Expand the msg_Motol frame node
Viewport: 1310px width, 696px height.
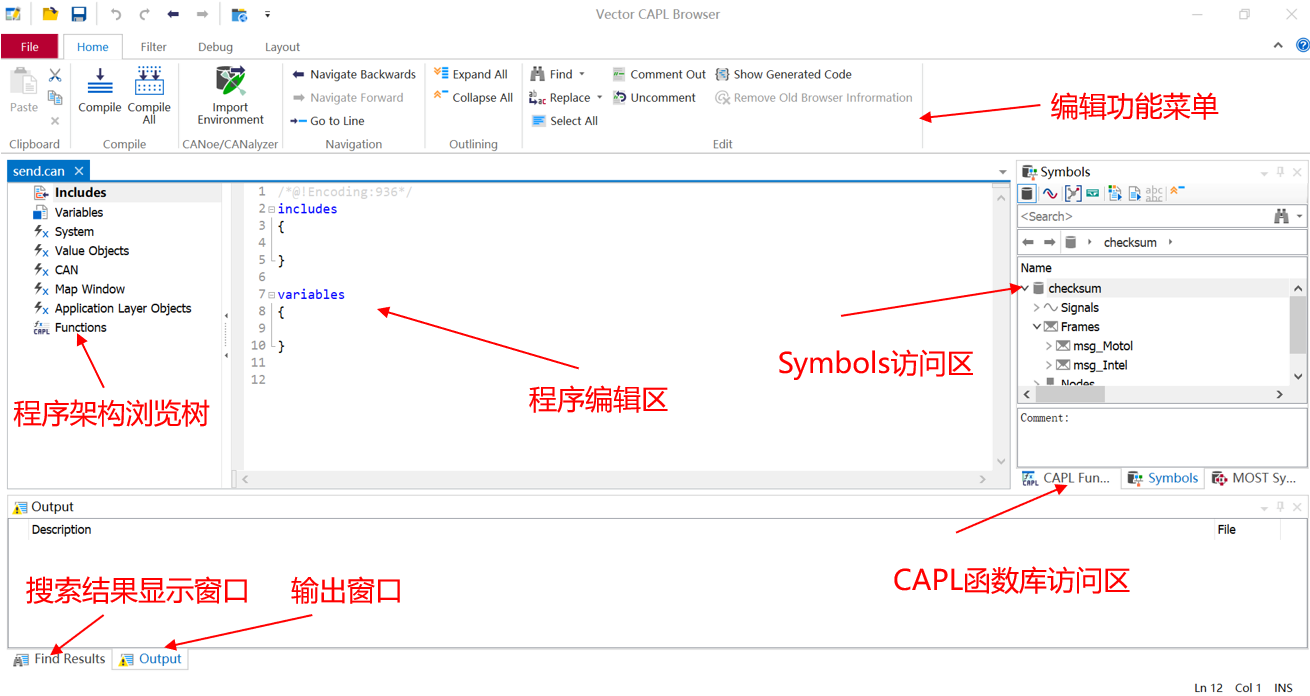tap(1048, 346)
